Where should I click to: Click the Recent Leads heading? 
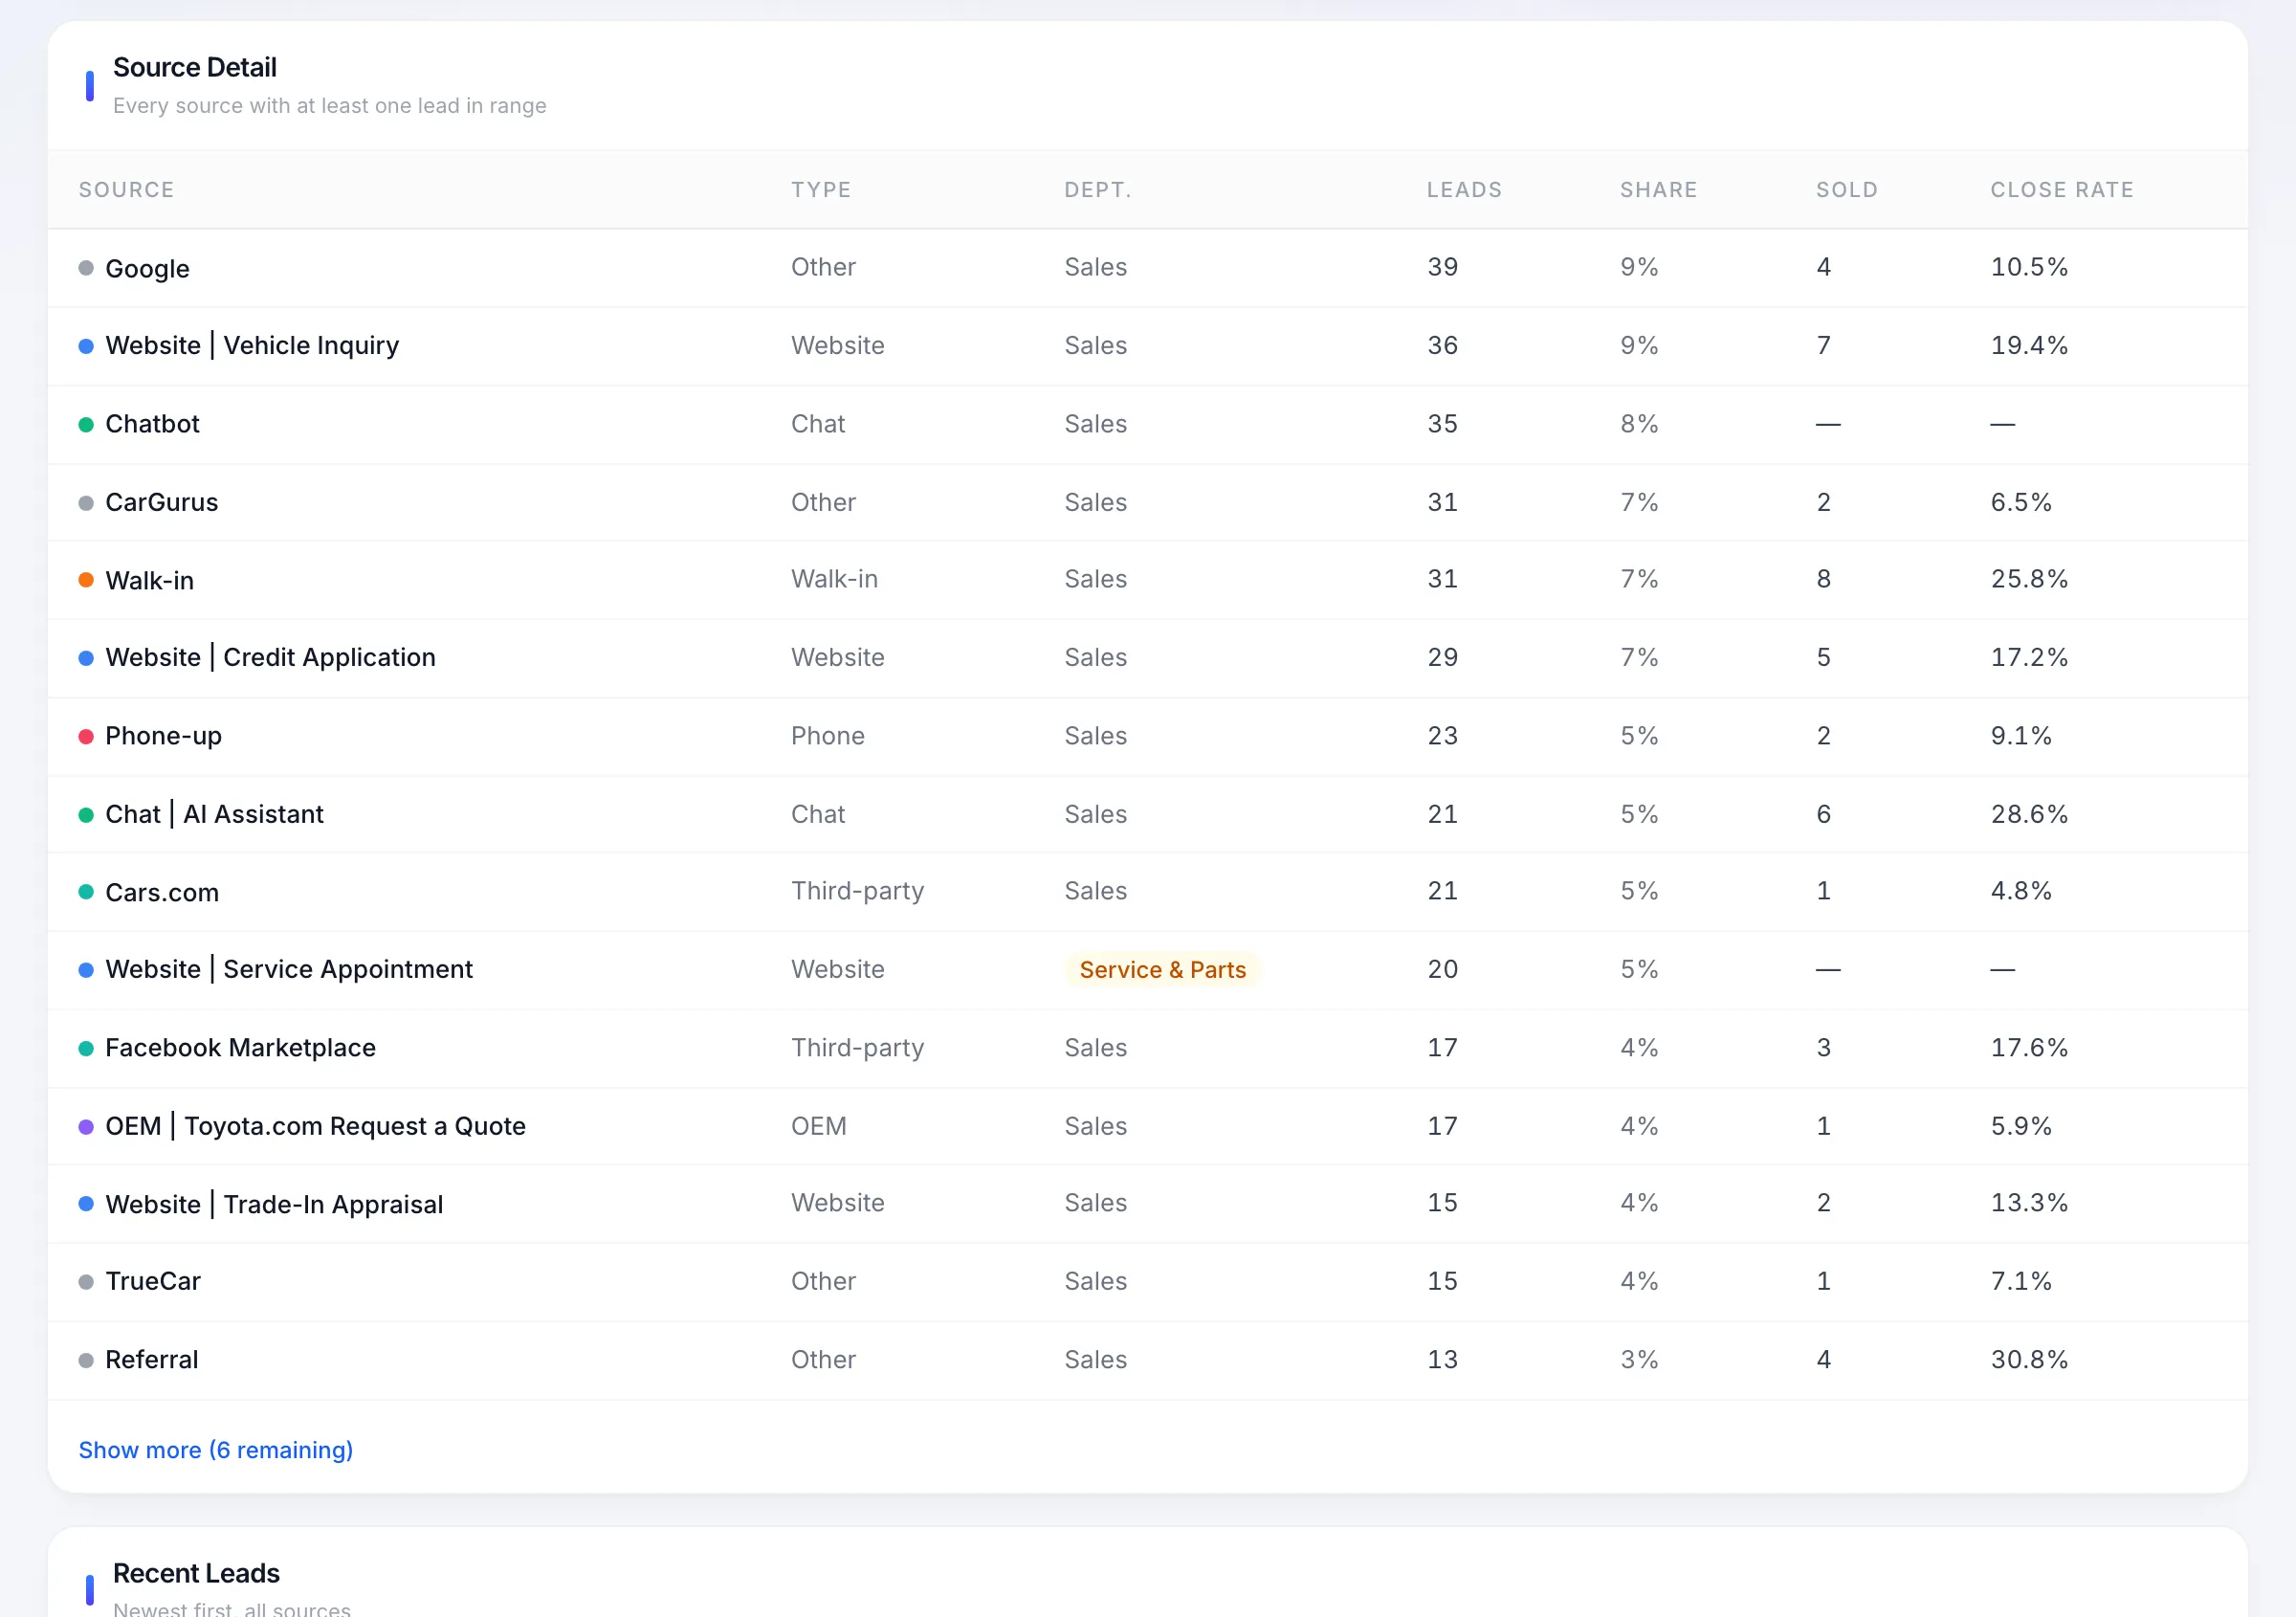click(x=196, y=1573)
